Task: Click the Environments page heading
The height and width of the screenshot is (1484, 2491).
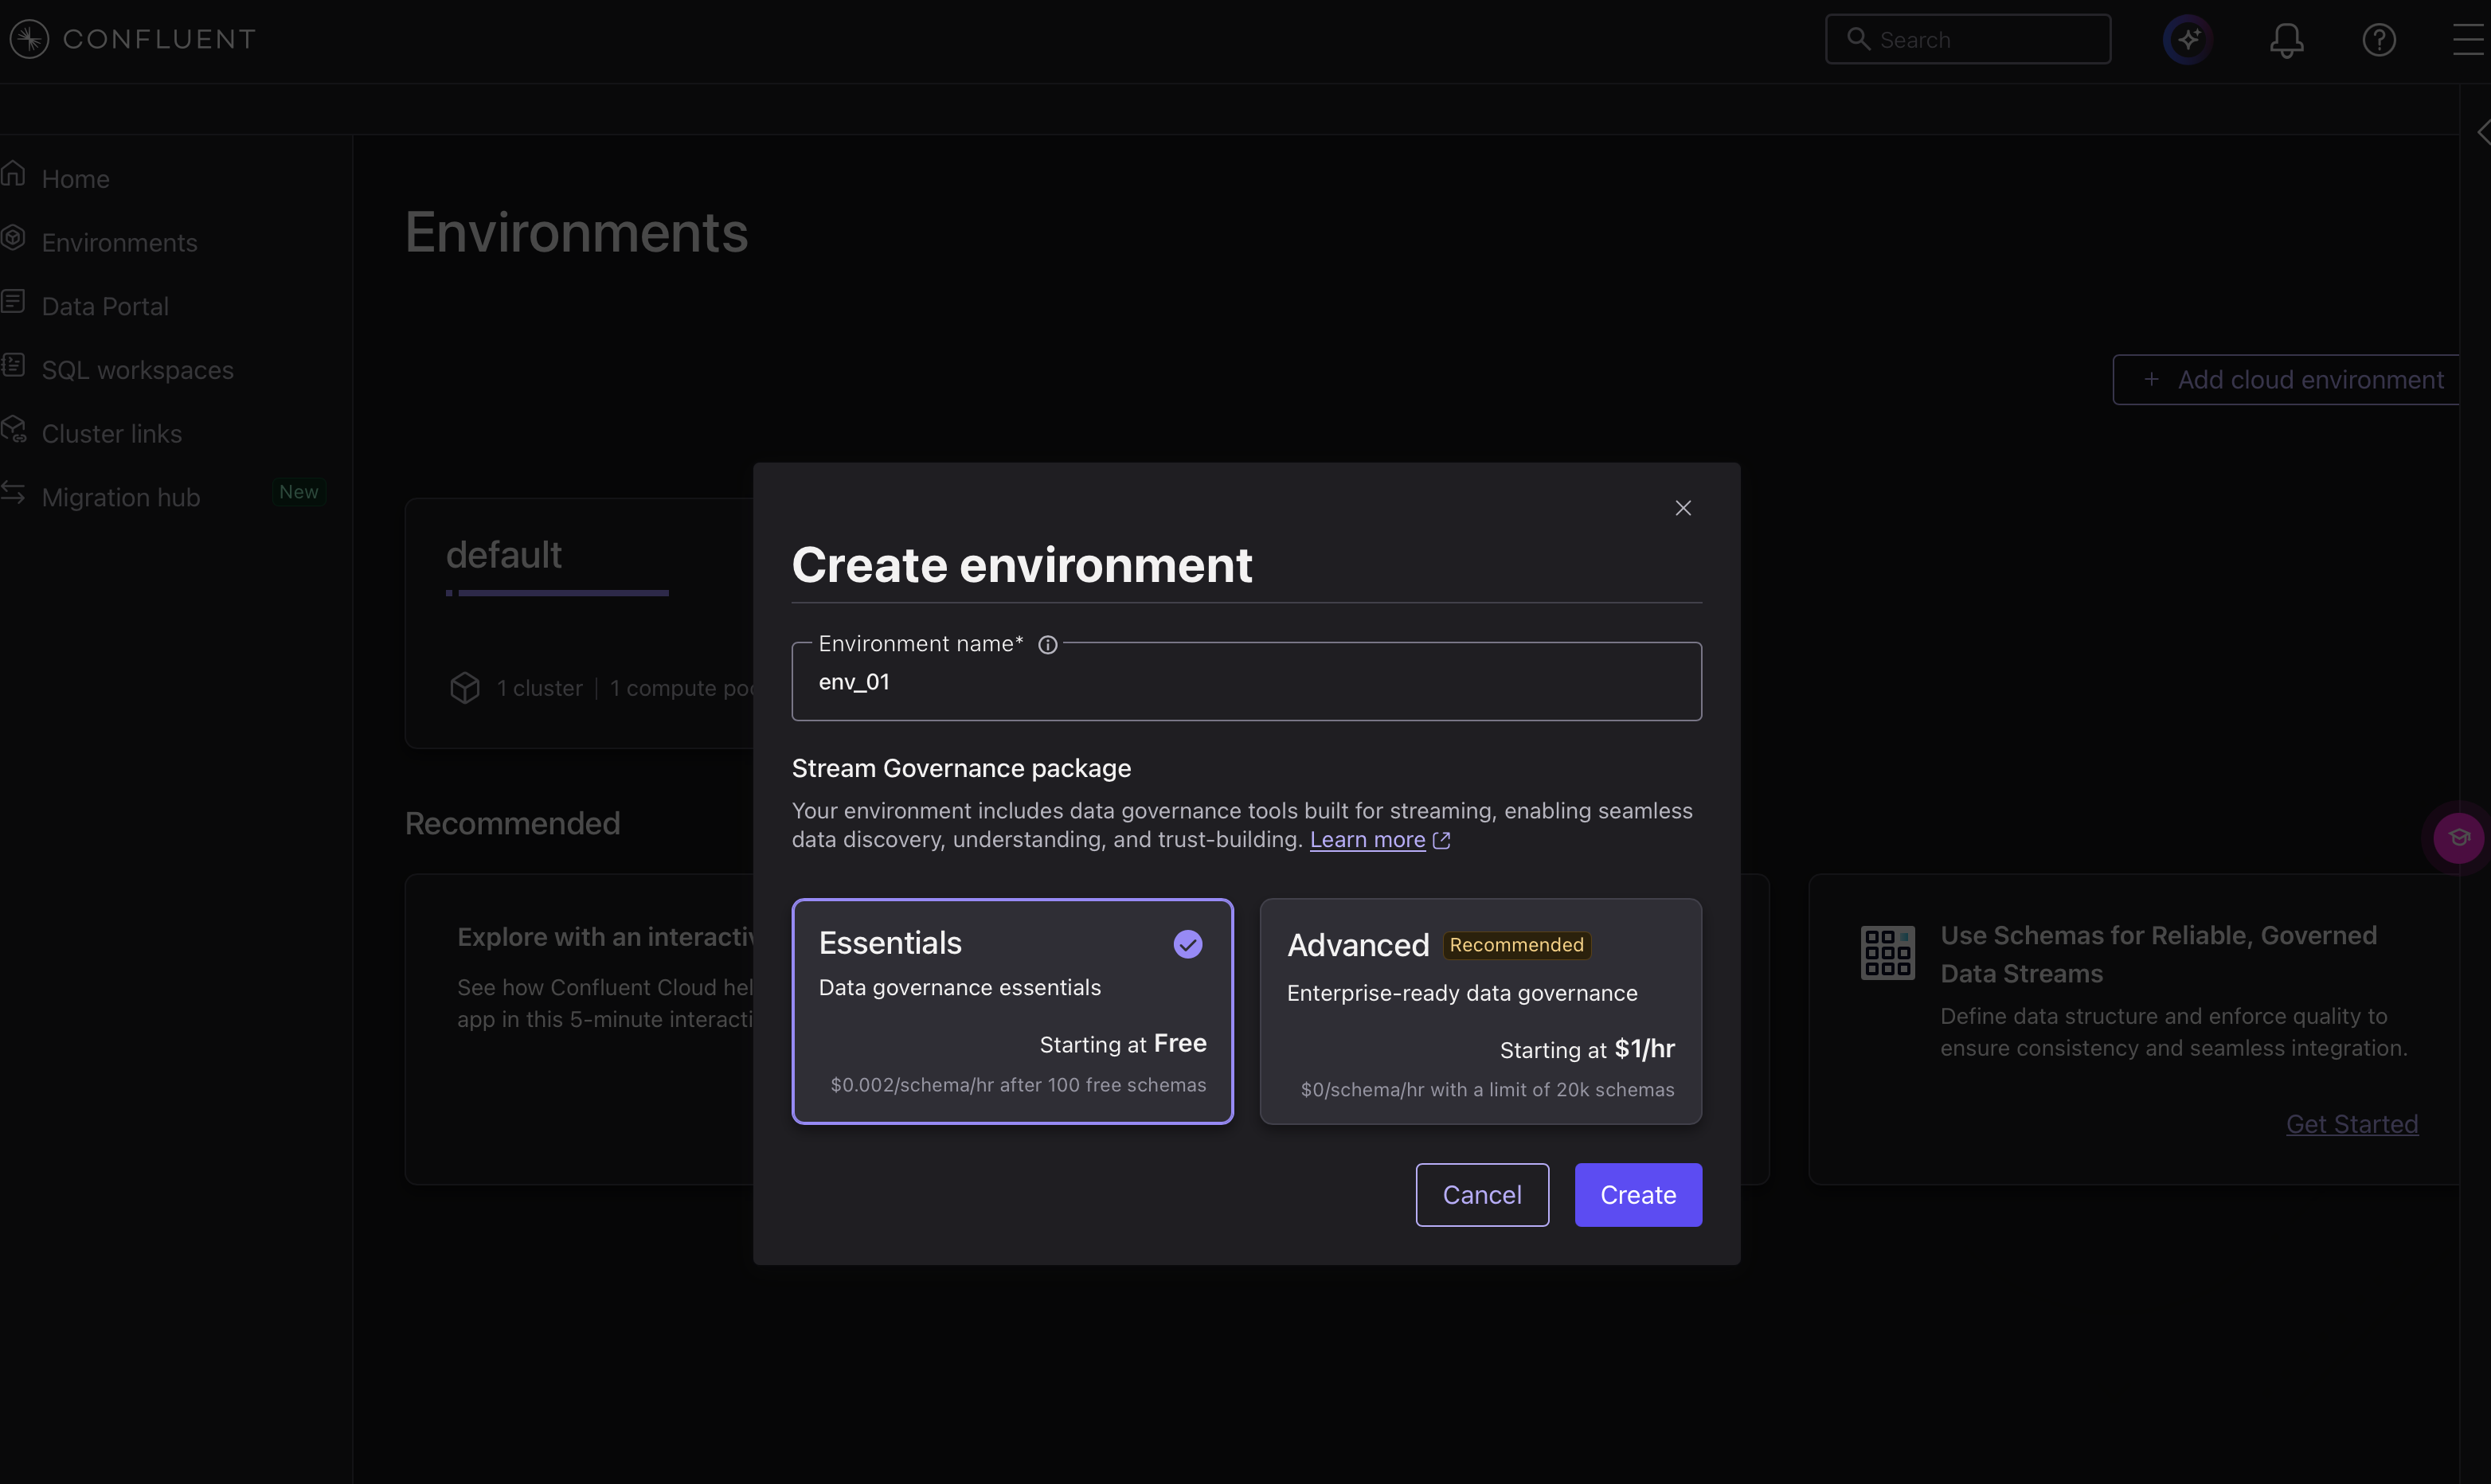Action: [576, 232]
